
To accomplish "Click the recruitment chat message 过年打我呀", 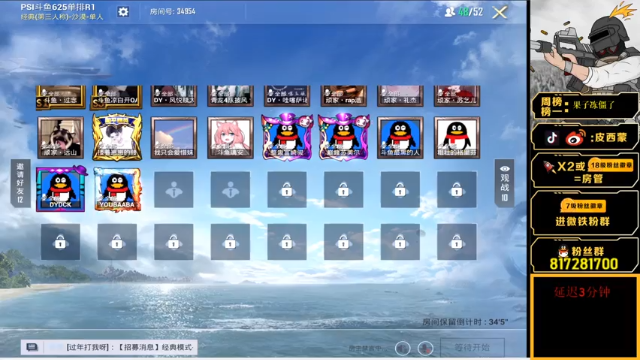I will pyautogui.click(x=130, y=347).
